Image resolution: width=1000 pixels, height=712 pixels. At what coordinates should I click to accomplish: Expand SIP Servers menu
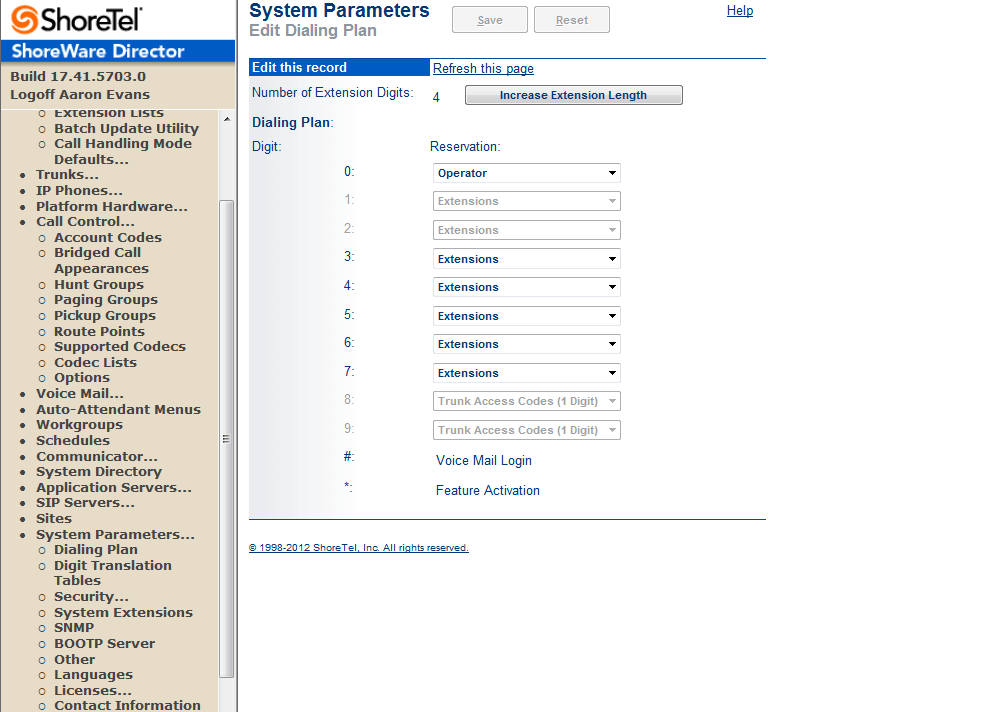85,503
